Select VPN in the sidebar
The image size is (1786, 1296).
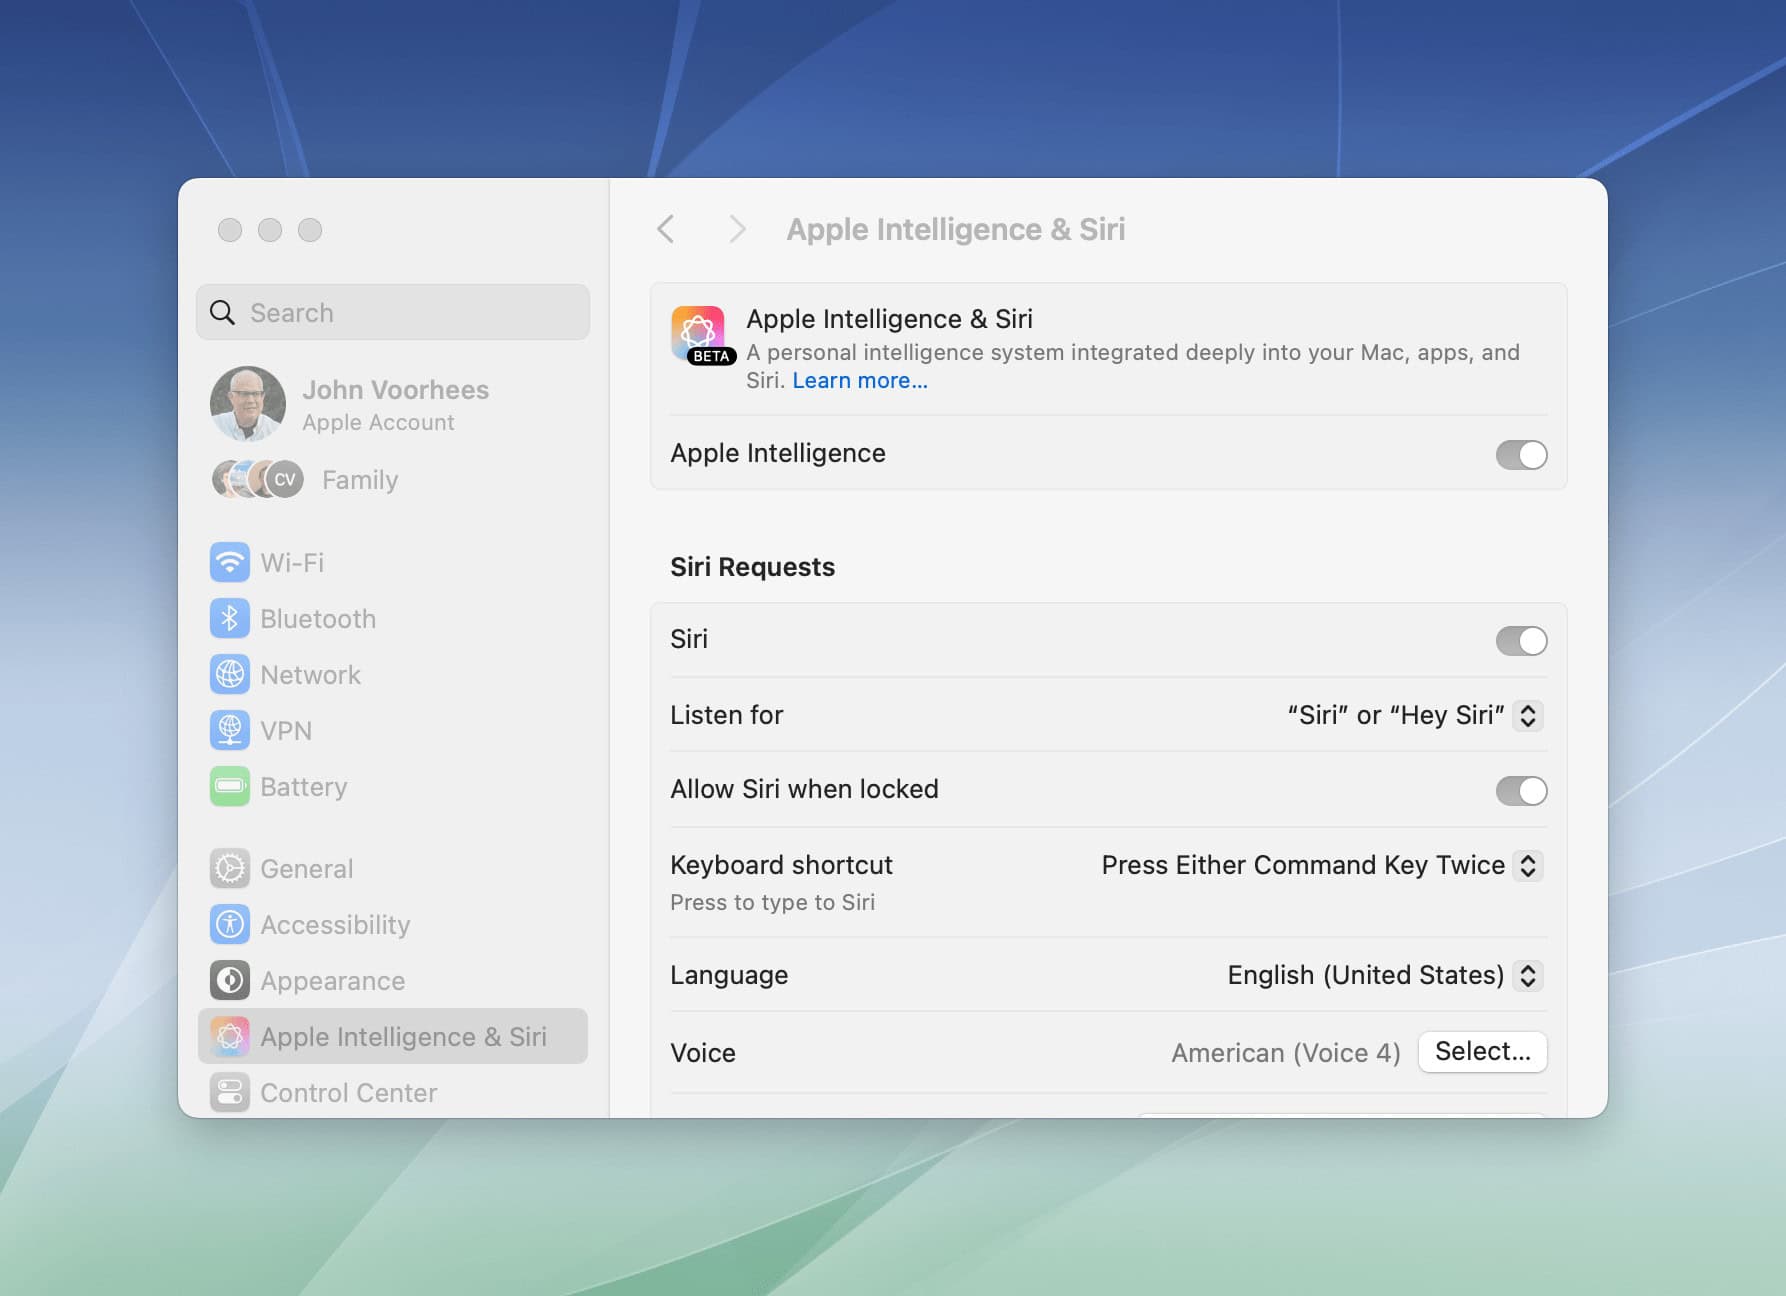coord(393,730)
